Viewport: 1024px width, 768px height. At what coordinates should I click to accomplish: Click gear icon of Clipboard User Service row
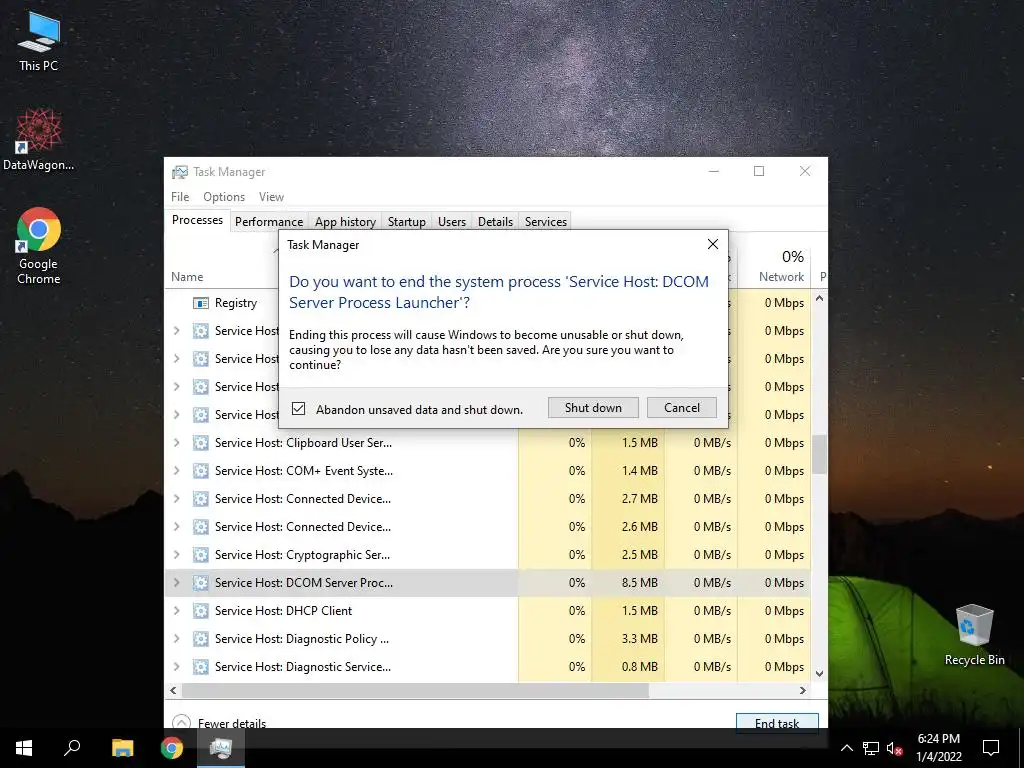[200, 443]
